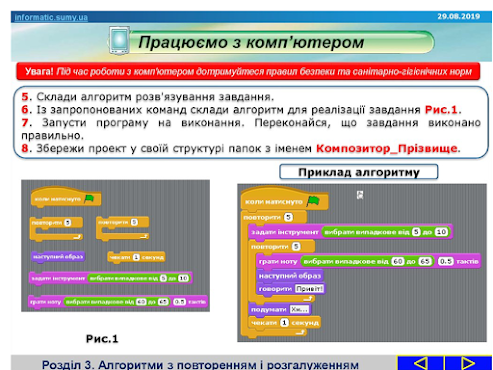
Task: Click the footer 'Розділ 3. Алгоритми з повторенням і розгалуженням'
Action: click(200, 364)
